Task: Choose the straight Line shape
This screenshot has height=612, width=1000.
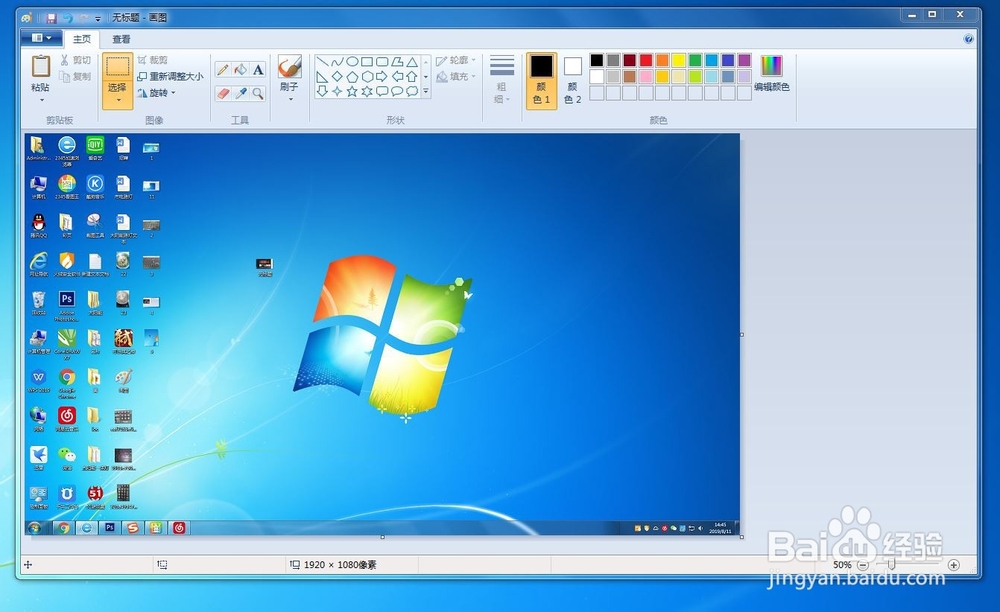Action: (x=323, y=61)
